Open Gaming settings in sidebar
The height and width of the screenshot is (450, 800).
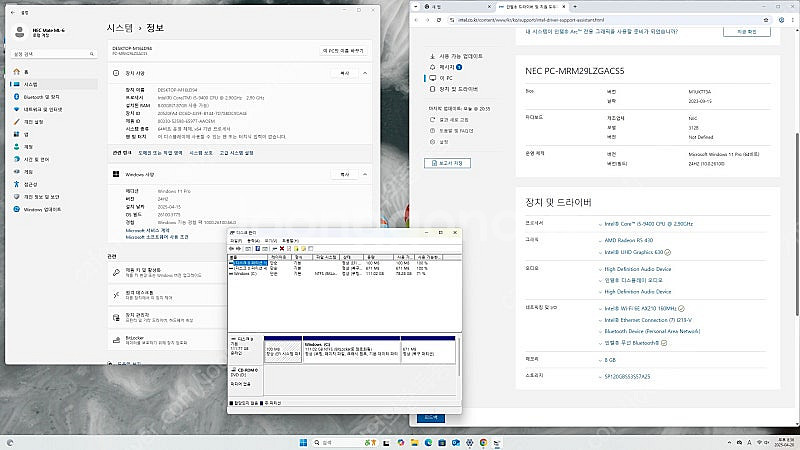(x=54, y=172)
